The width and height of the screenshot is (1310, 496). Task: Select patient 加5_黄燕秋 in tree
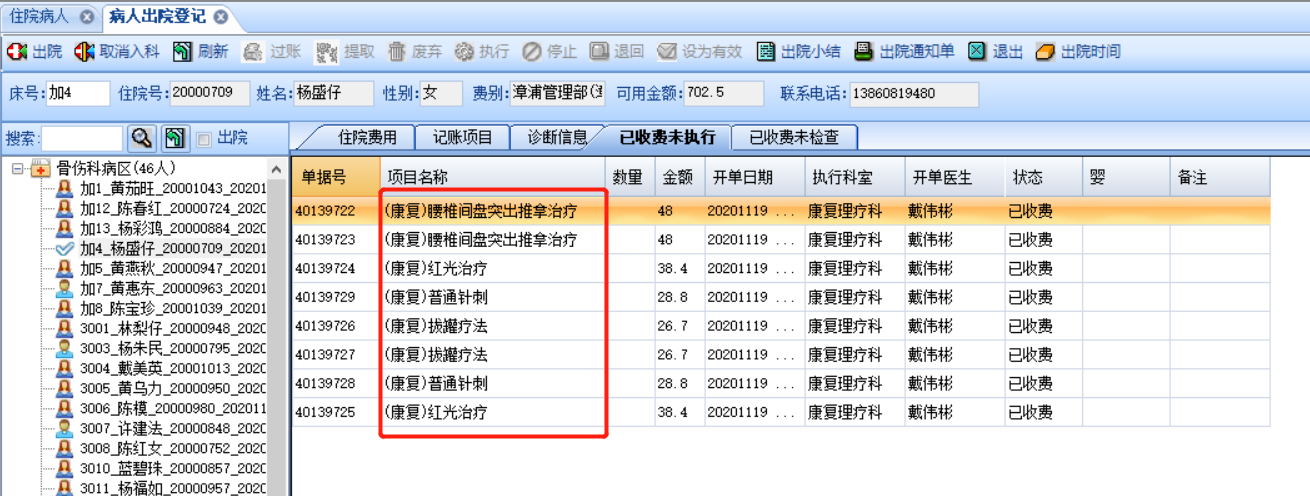[x=173, y=268]
